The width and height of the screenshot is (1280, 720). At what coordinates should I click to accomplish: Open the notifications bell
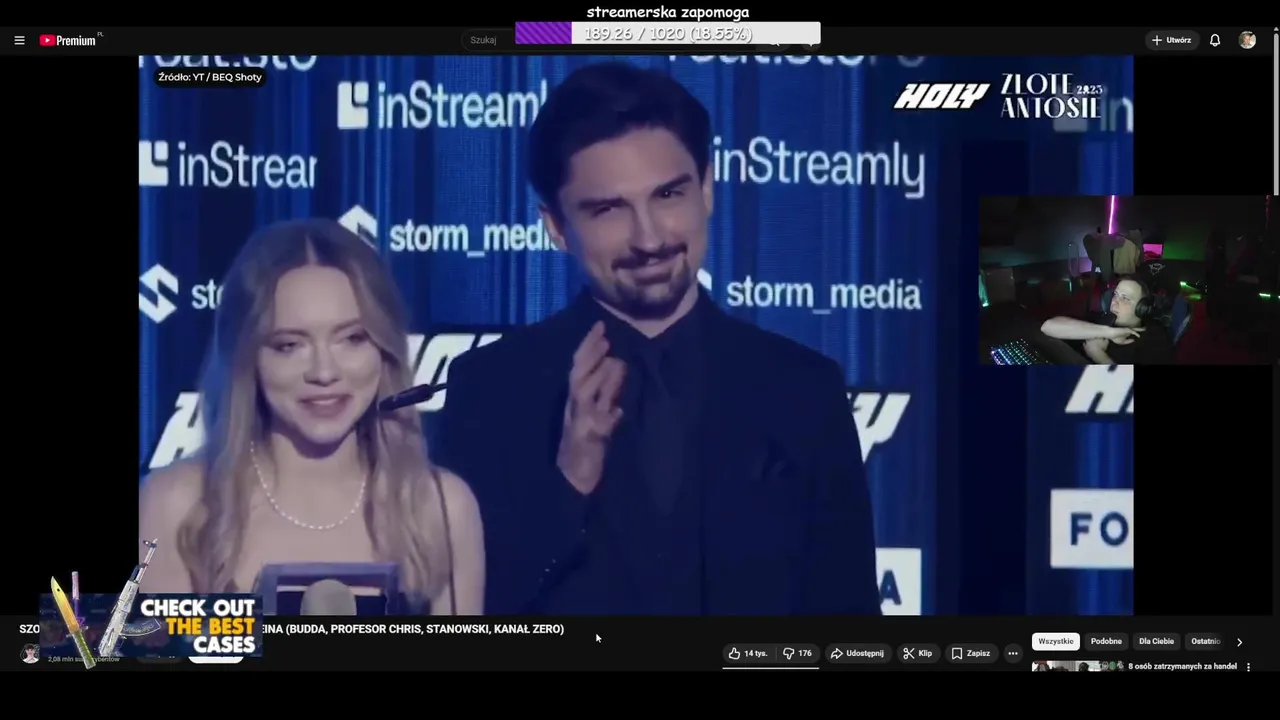click(x=1215, y=40)
